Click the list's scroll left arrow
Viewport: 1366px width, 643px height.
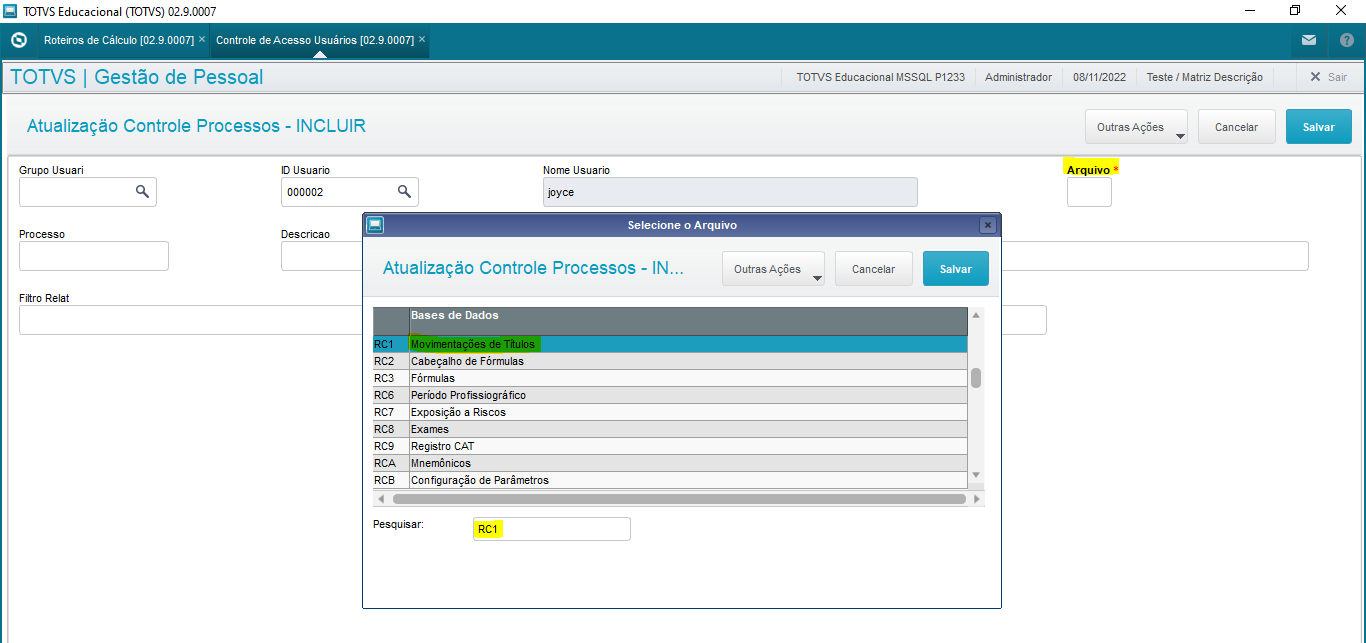coord(380,498)
